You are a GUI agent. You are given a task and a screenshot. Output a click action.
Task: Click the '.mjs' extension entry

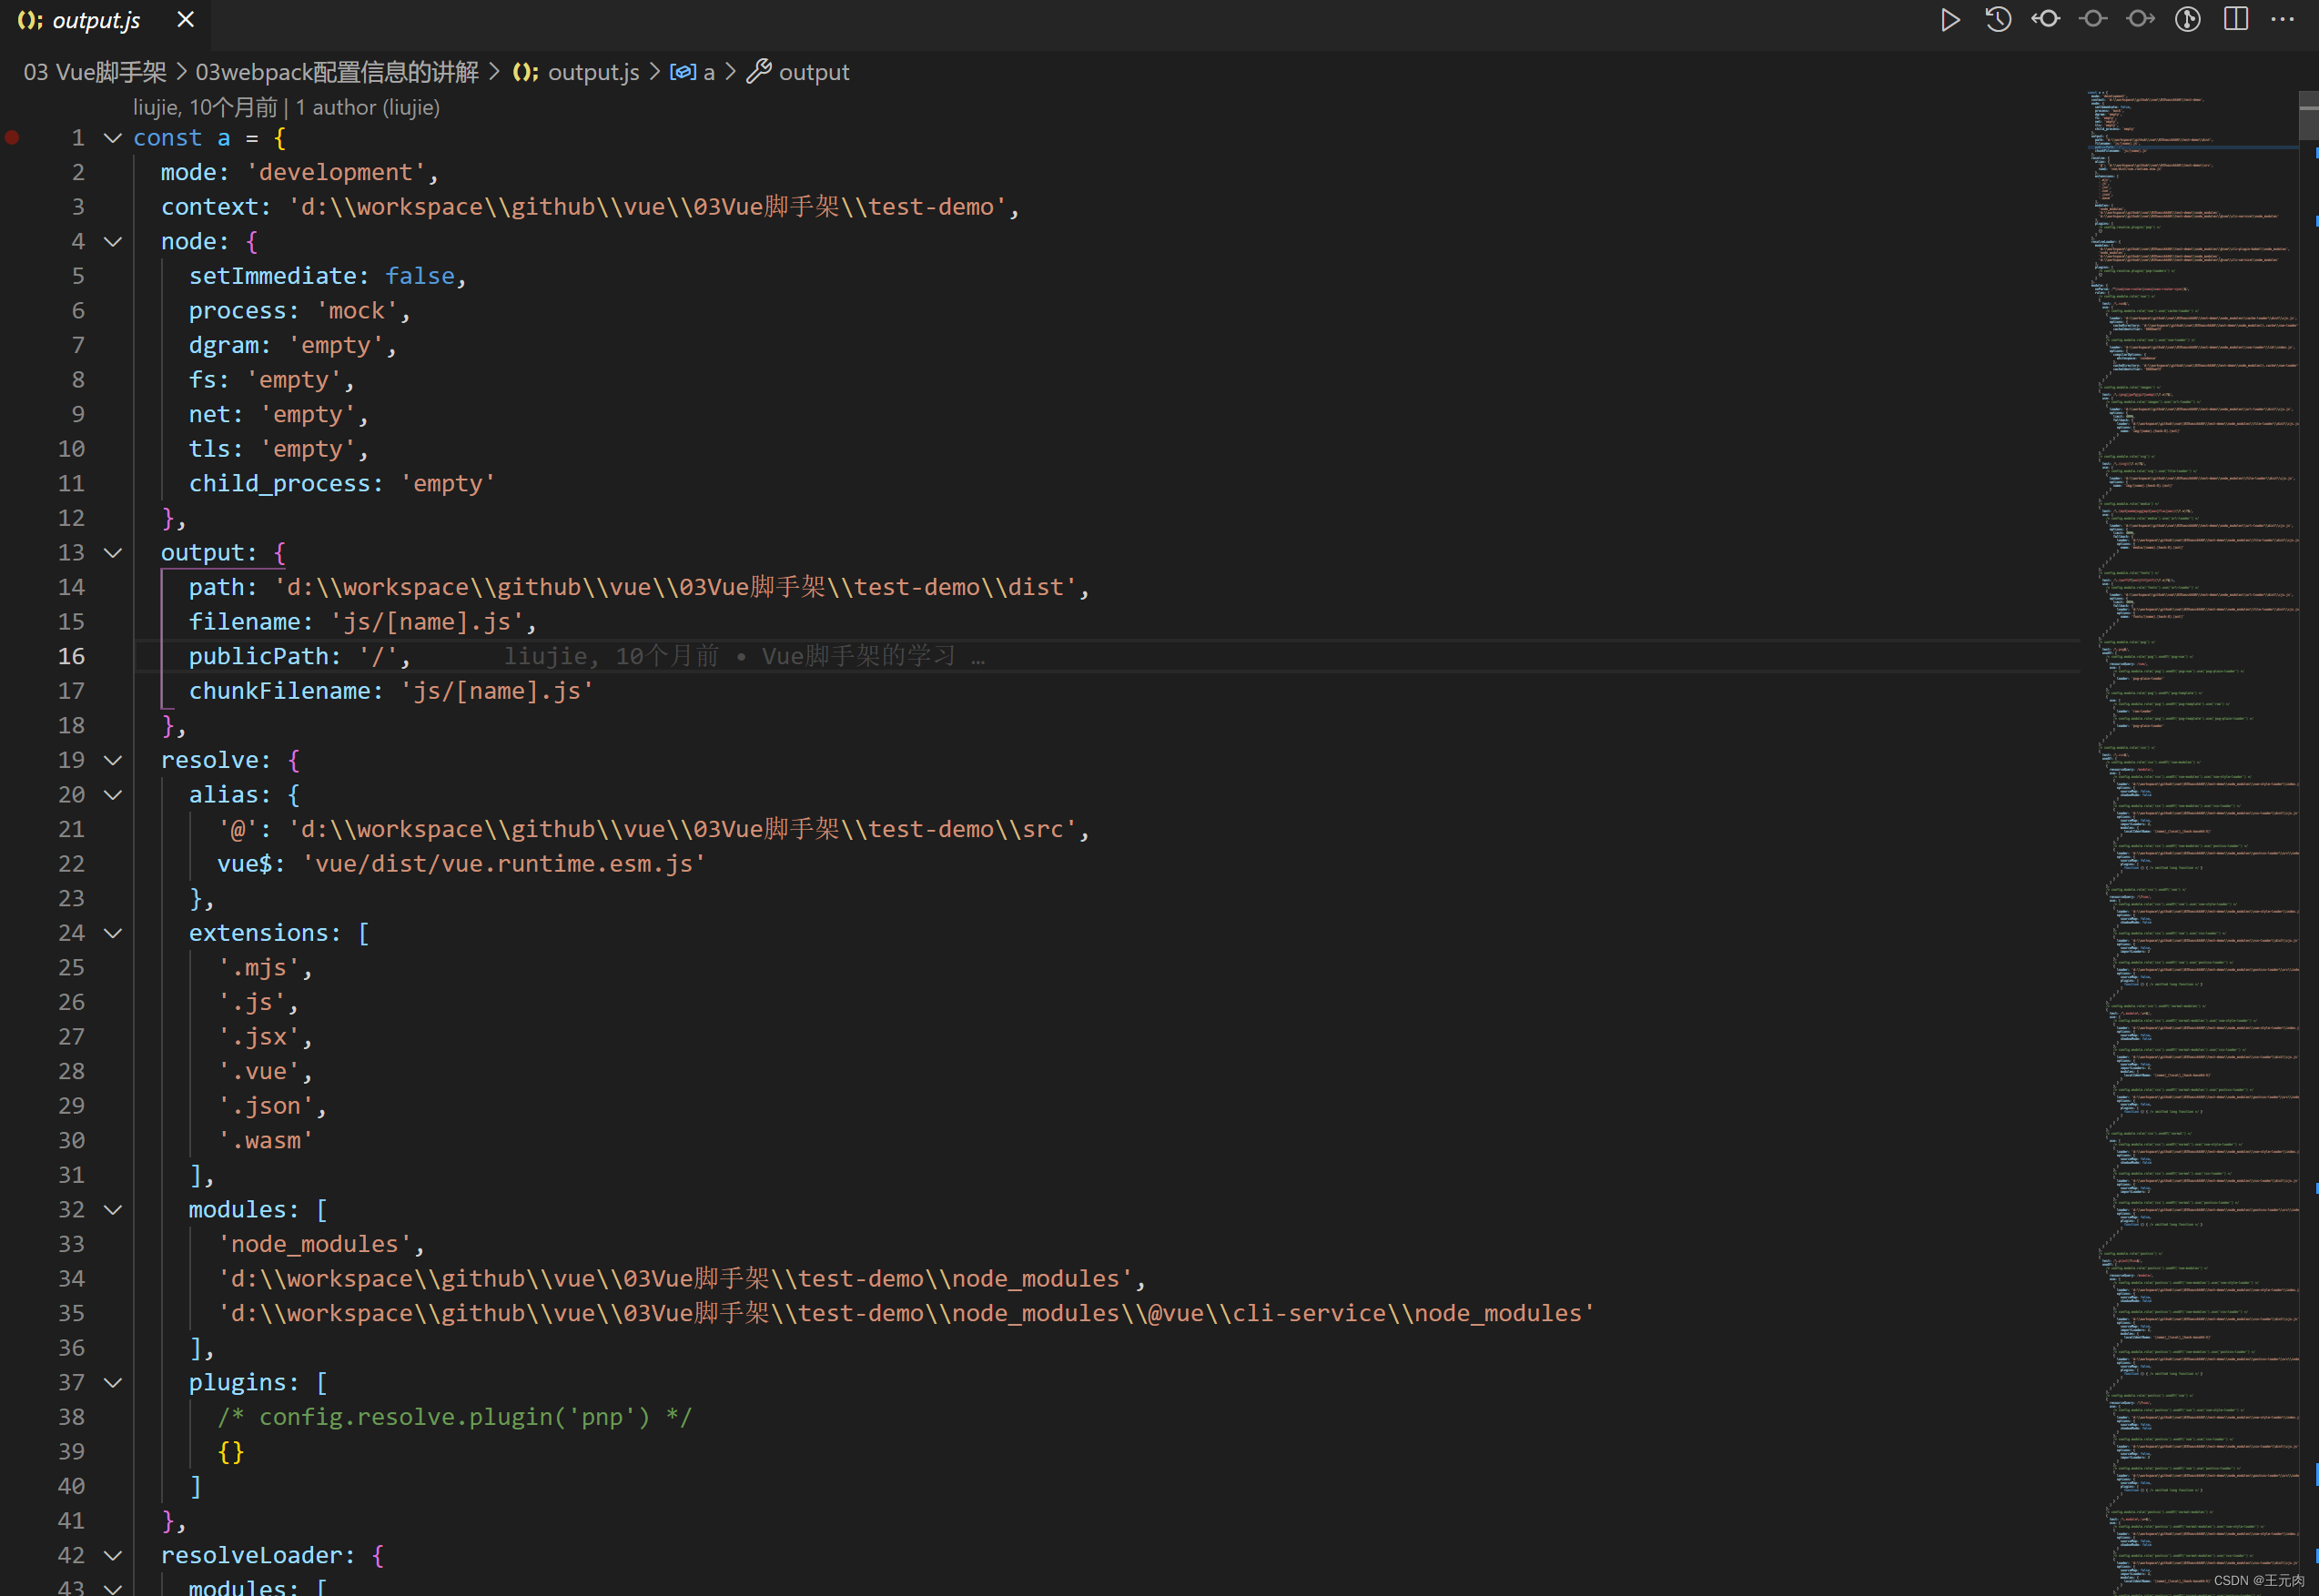(x=265, y=968)
